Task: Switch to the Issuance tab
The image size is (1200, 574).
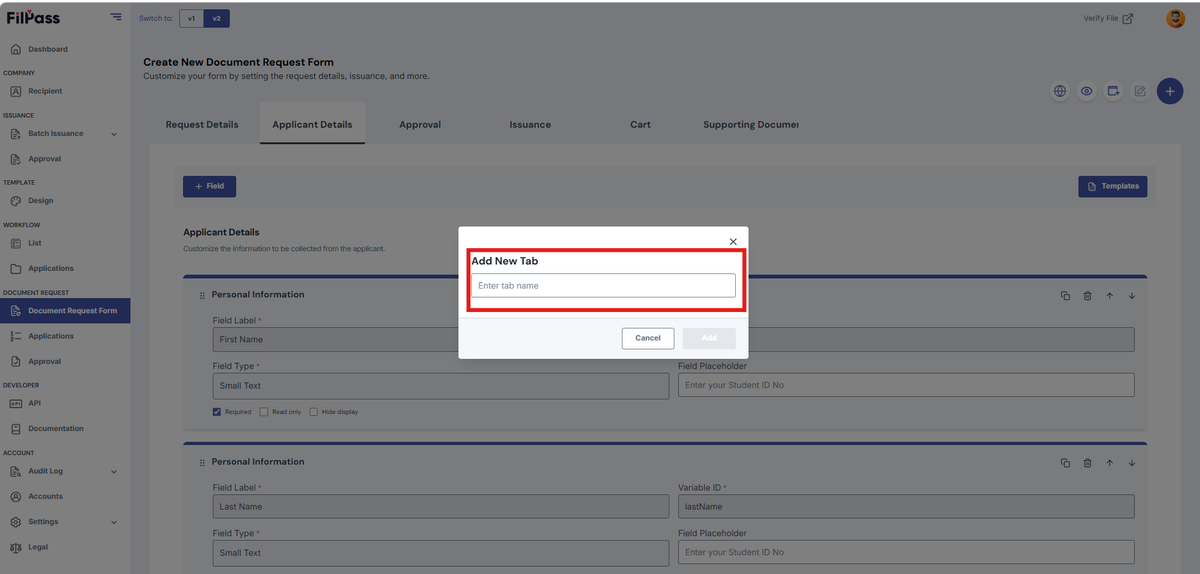Action: pyautogui.click(x=530, y=124)
